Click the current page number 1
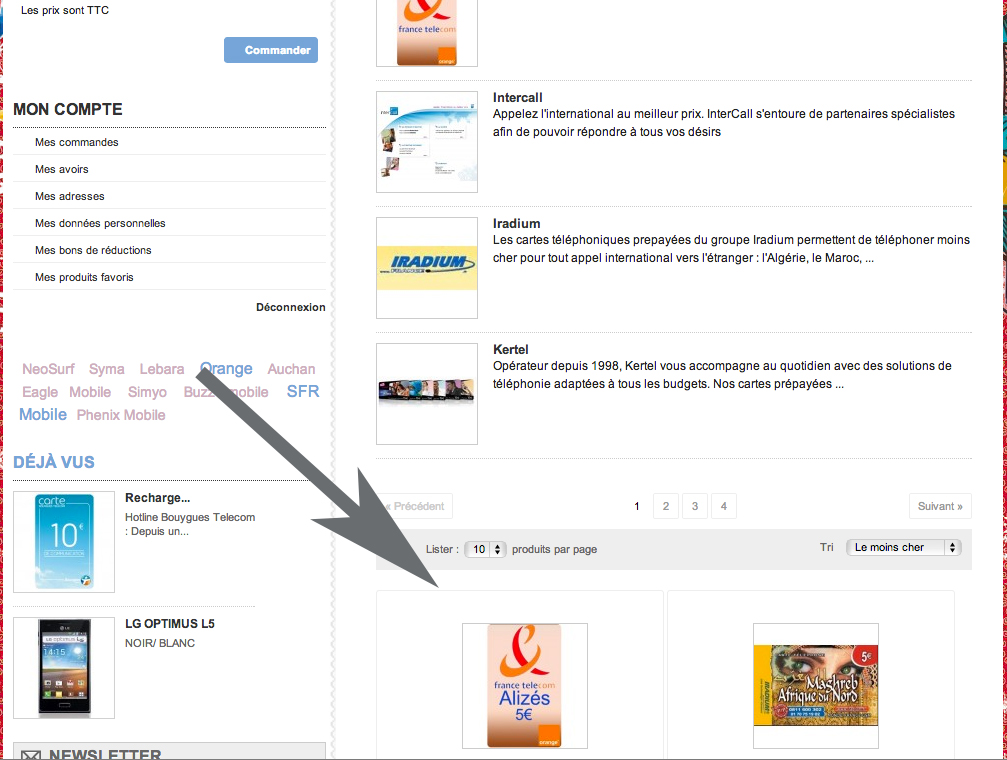 (636, 506)
